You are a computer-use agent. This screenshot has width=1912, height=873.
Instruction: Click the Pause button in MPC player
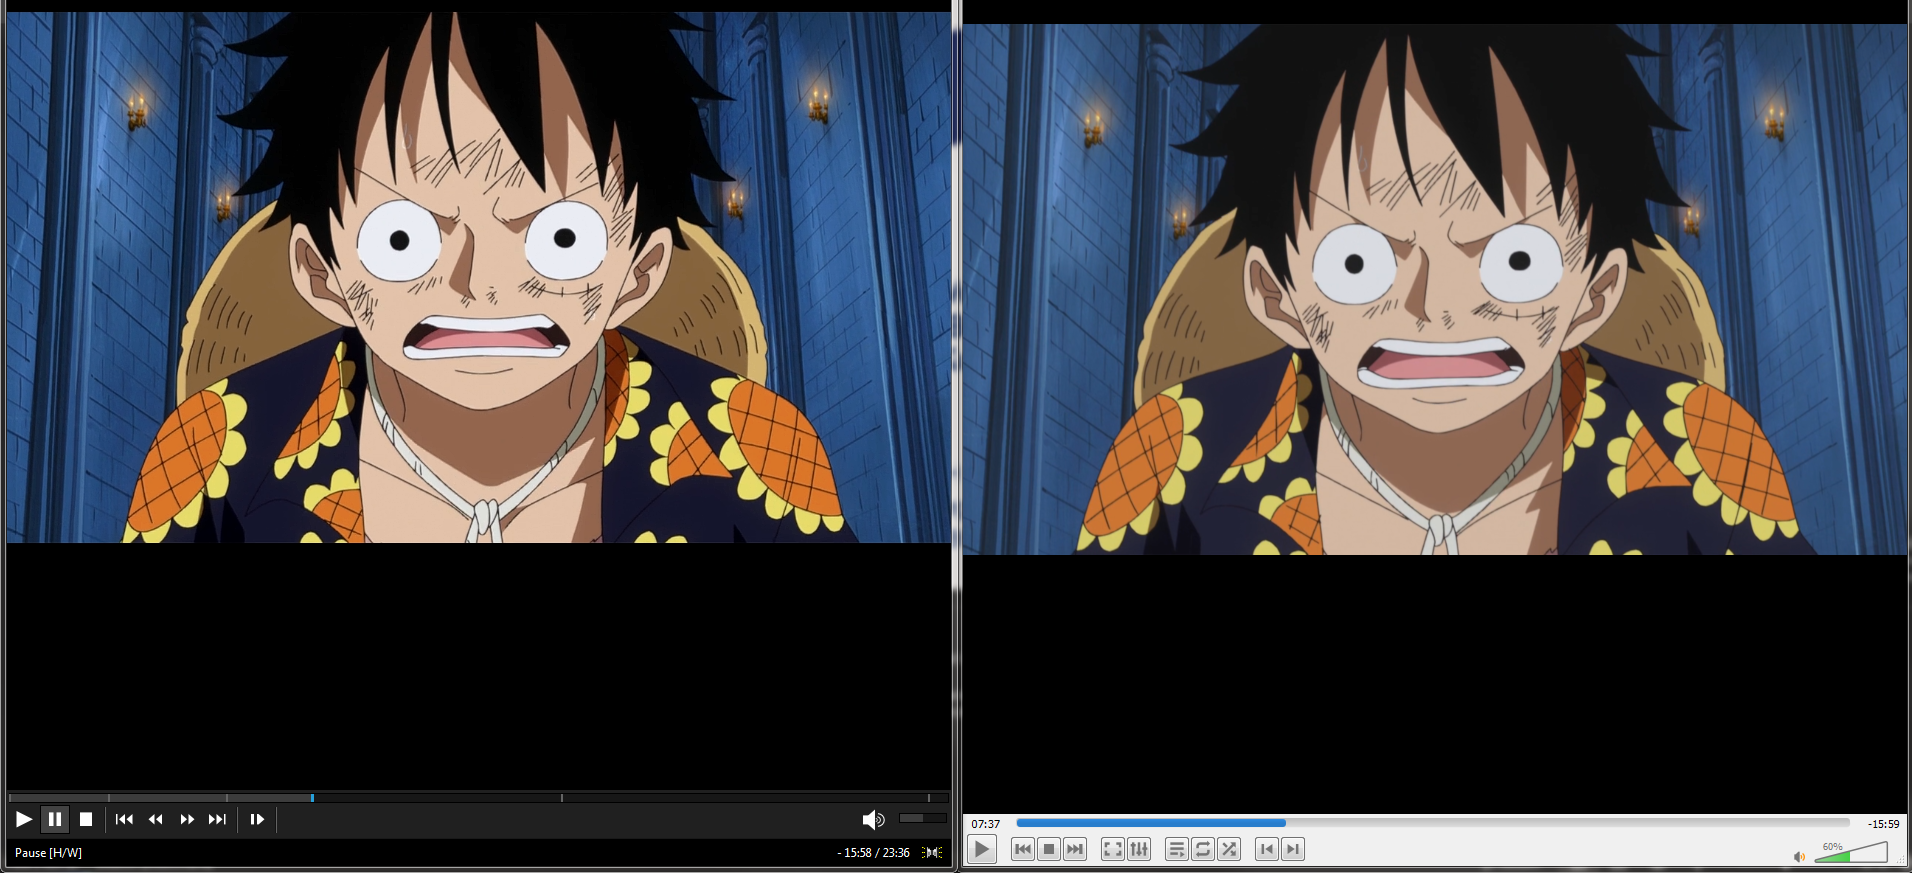point(55,819)
